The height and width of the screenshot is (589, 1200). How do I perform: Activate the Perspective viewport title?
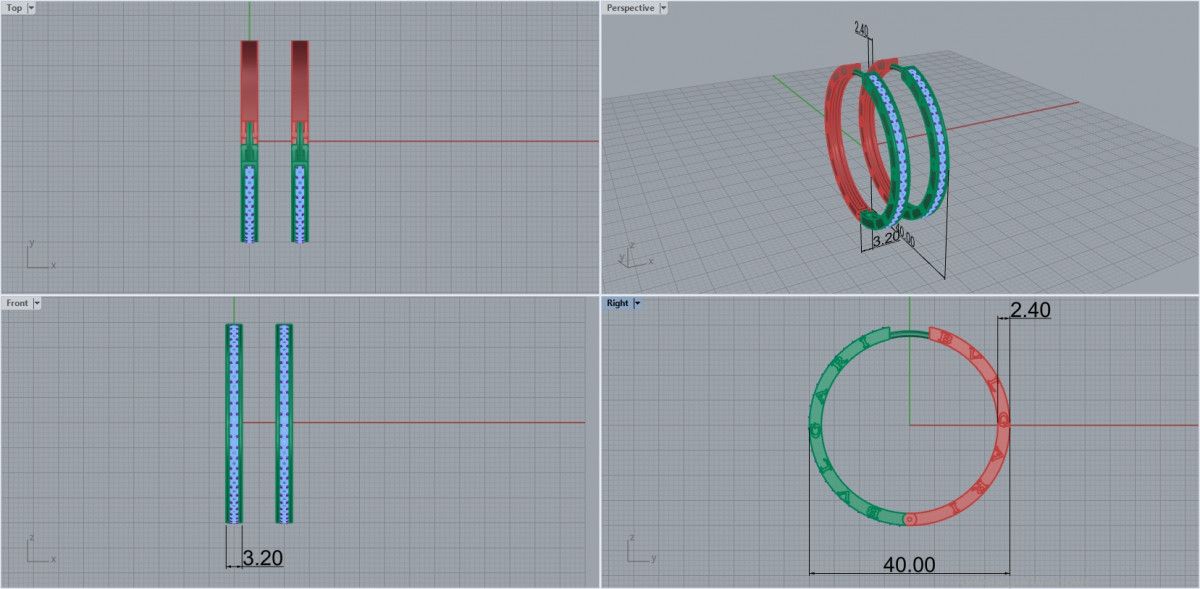point(630,8)
